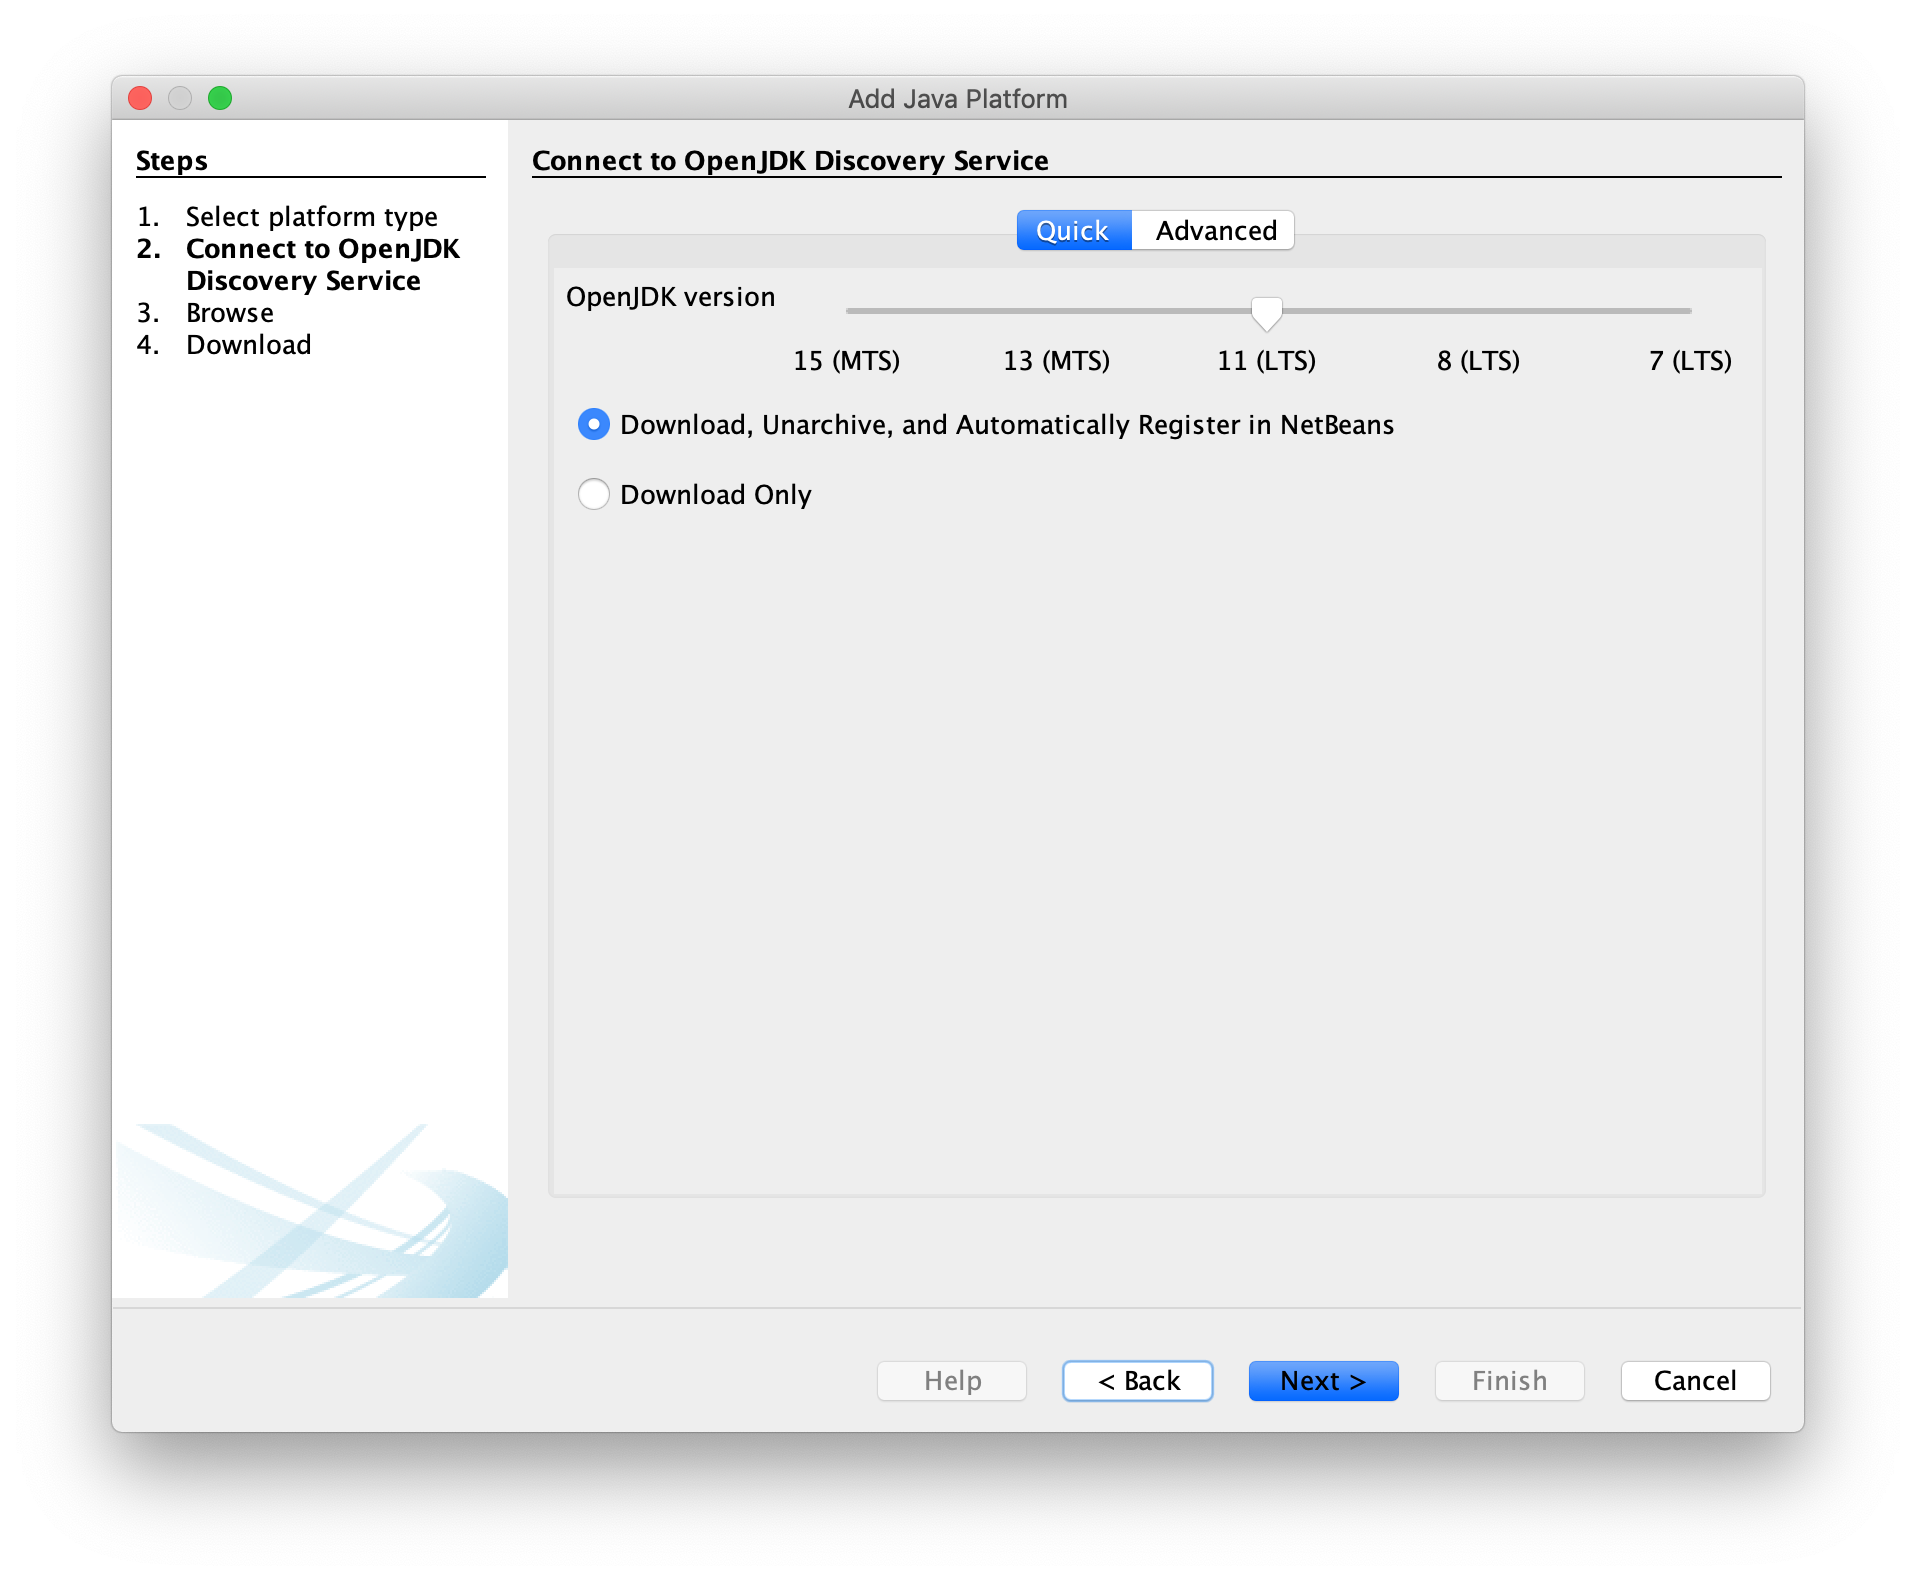Click step 3 Browse
The width and height of the screenshot is (1916, 1580).
(x=229, y=312)
